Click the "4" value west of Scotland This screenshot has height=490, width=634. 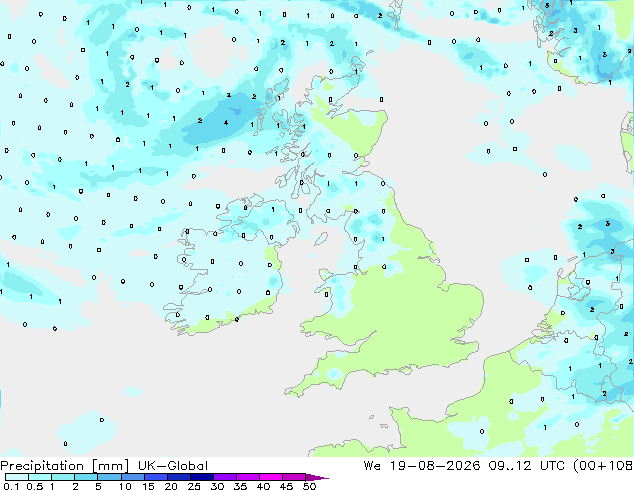(x=226, y=122)
